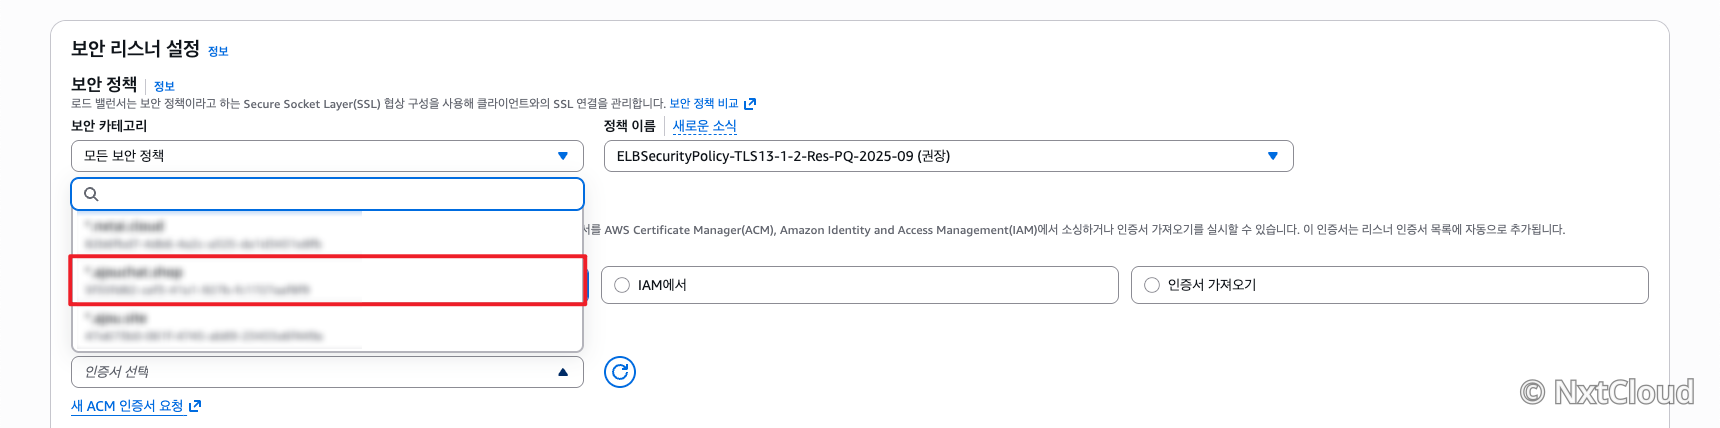
Task: Click the magnifier icon in certificate search box
Action: pyautogui.click(x=91, y=194)
